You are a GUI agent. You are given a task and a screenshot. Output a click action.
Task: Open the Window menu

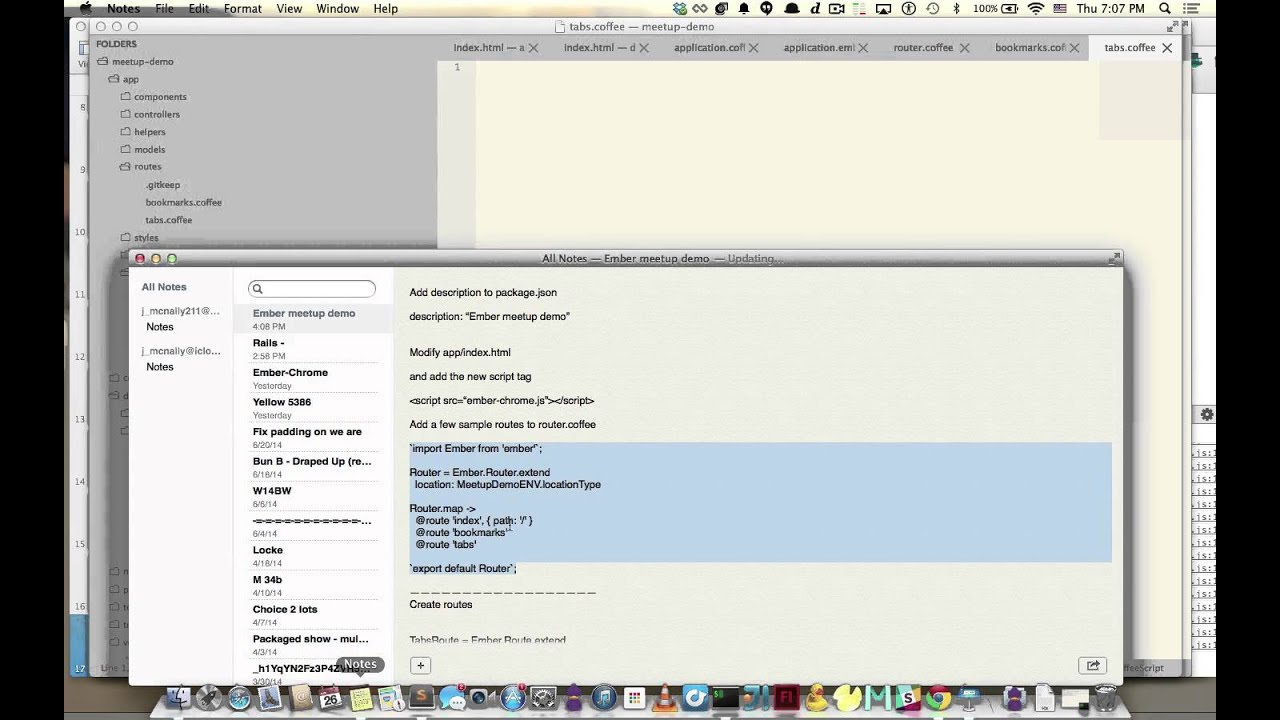(x=337, y=8)
